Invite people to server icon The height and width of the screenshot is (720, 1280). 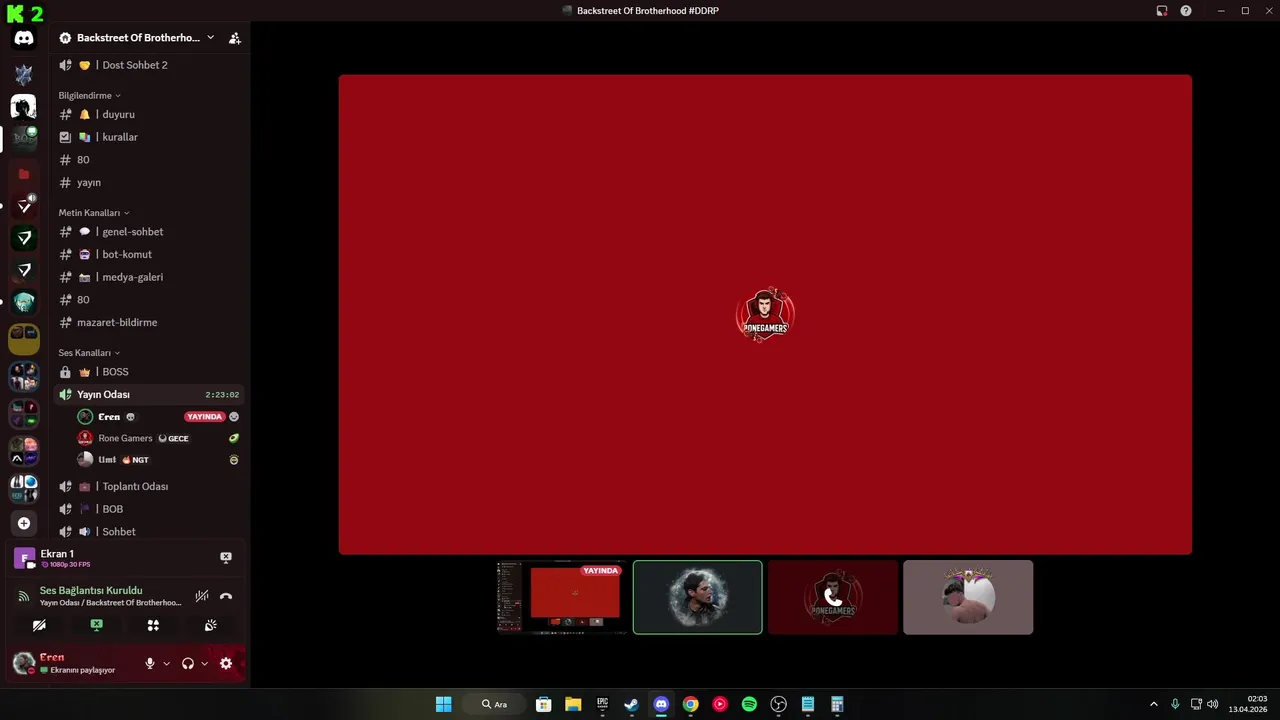click(x=234, y=38)
